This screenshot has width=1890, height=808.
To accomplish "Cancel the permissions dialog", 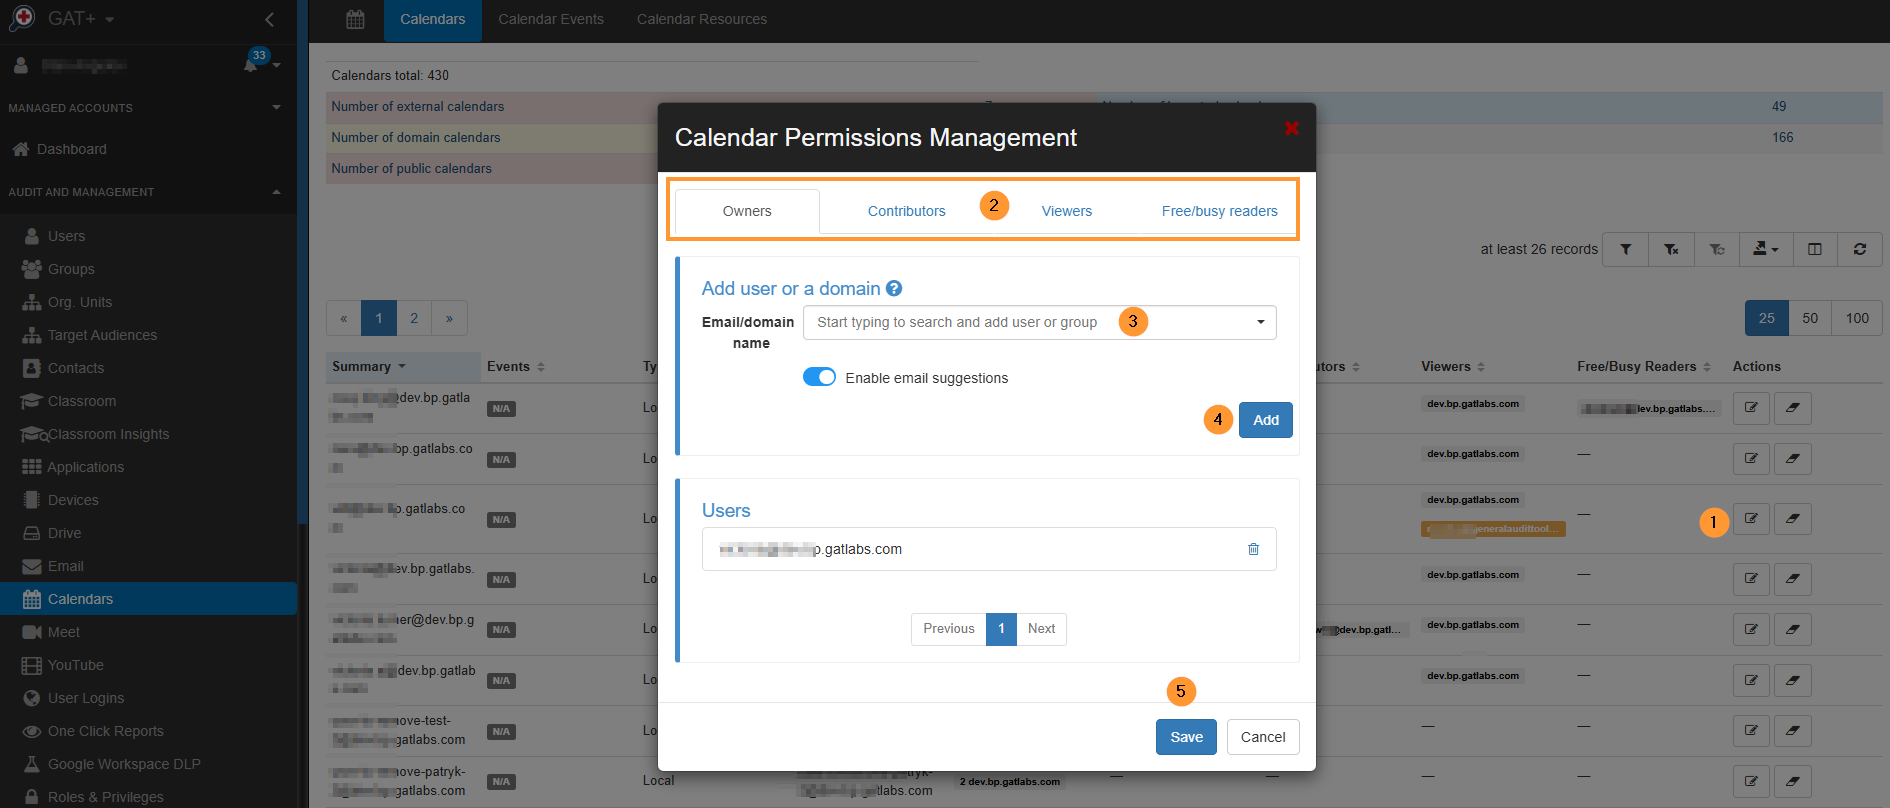I will coord(1263,737).
